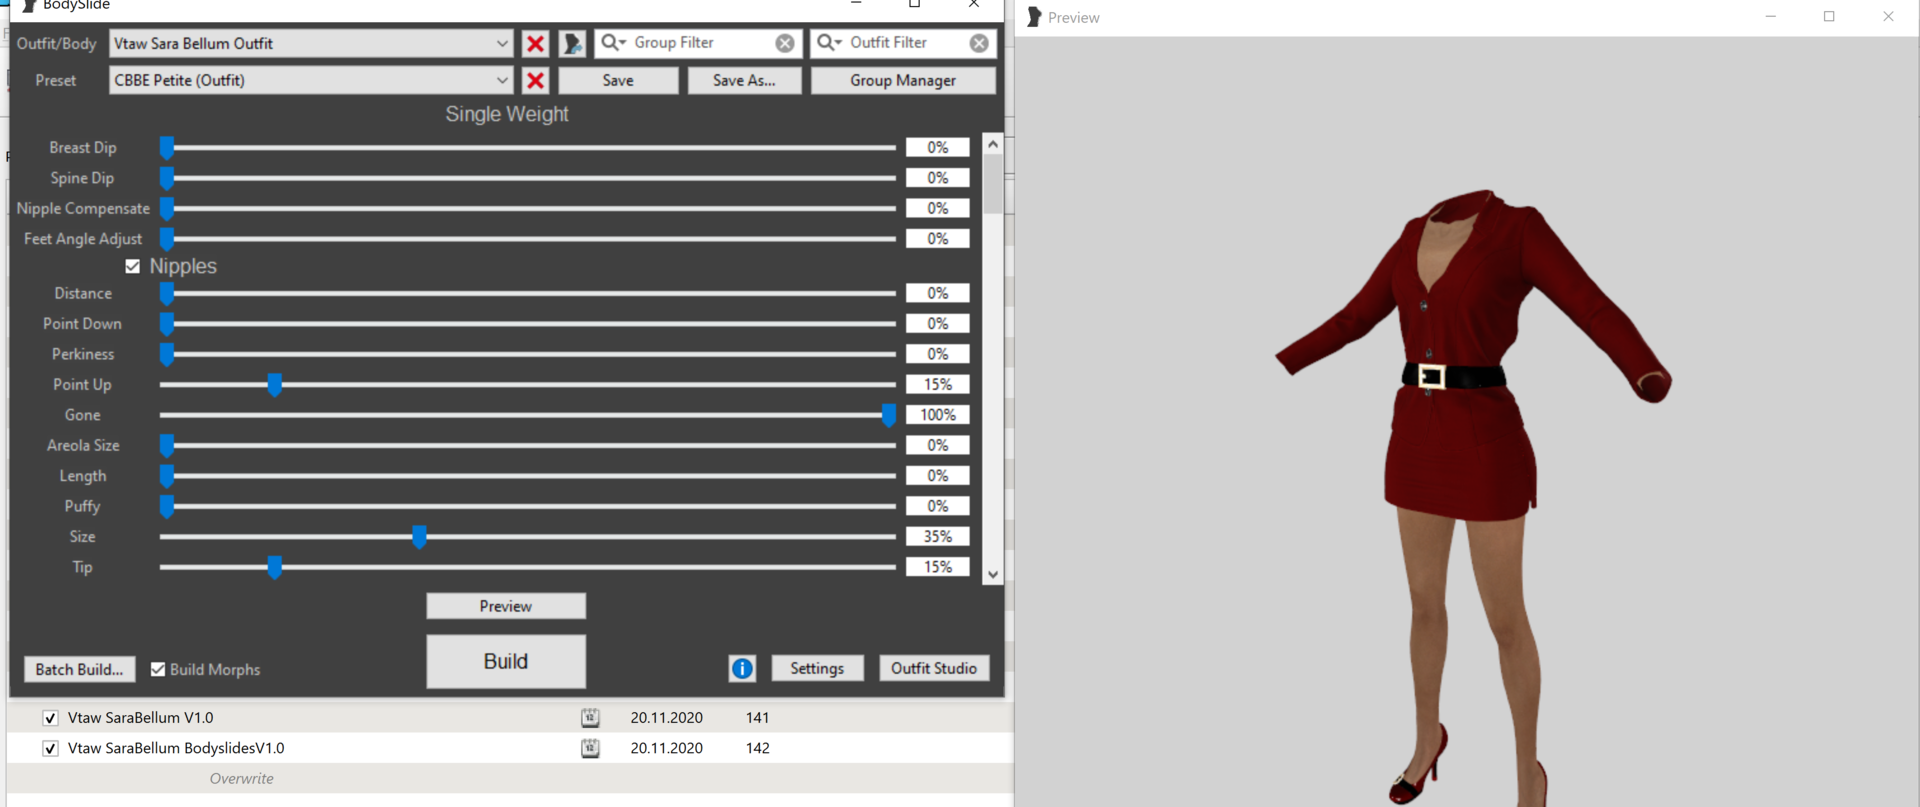Image resolution: width=1920 pixels, height=807 pixels.
Task: Click notes icon for Vtaw SaraBellum V1.0
Action: (x=590, y=717)
